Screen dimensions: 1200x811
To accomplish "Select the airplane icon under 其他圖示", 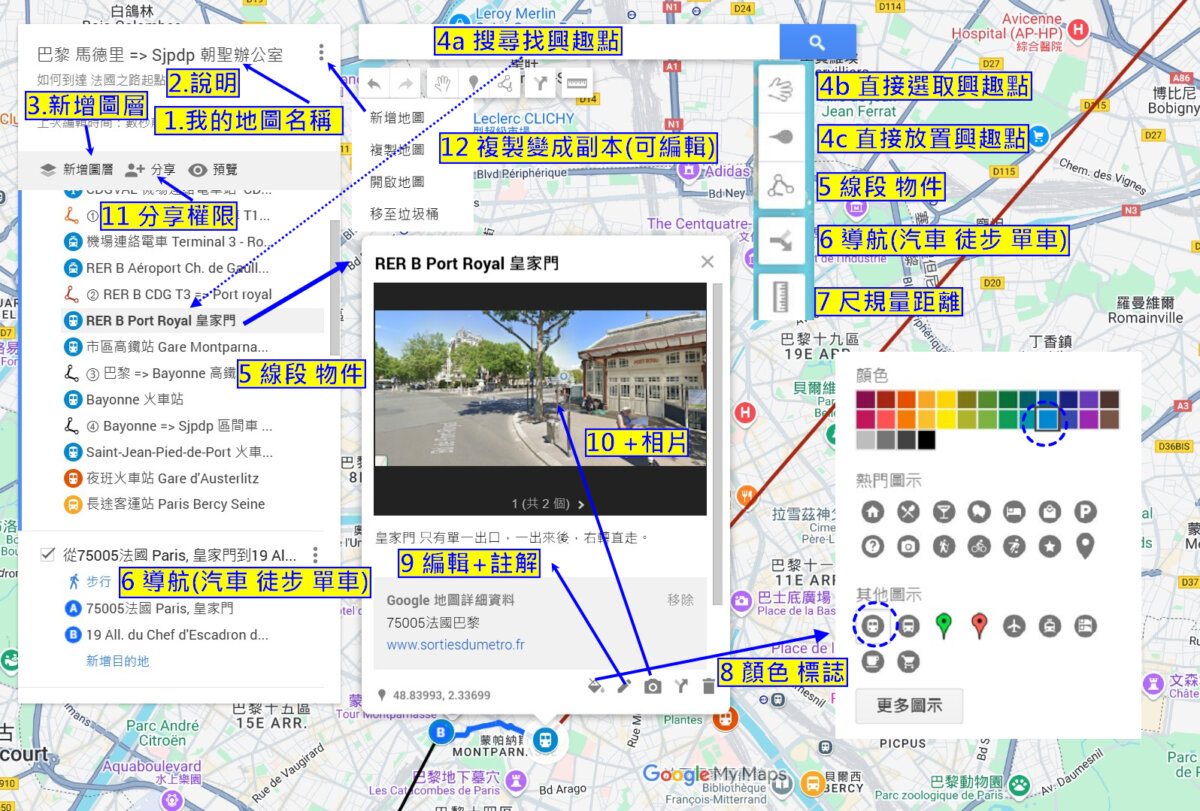I will (x=1015, y=626).
